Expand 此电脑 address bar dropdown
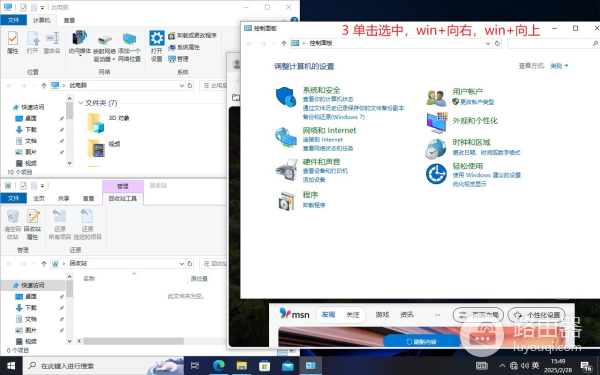This screenshot has width=600, height=375. (x=182, y=85)
